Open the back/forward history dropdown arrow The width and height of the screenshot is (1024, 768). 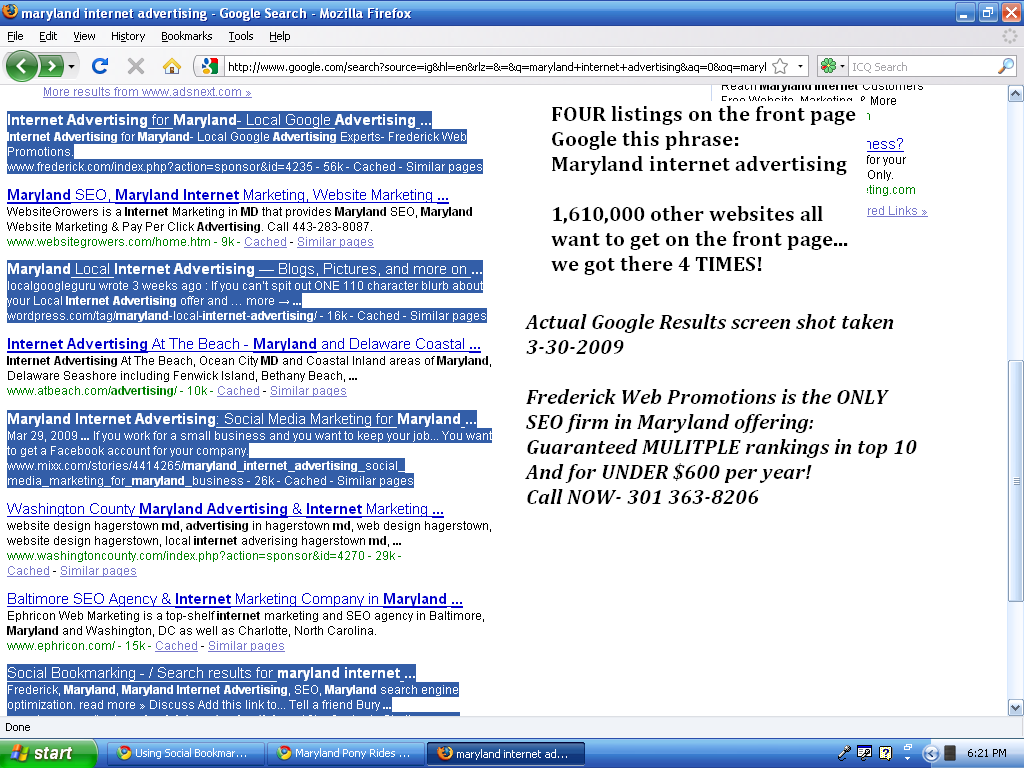pos(71,66)
